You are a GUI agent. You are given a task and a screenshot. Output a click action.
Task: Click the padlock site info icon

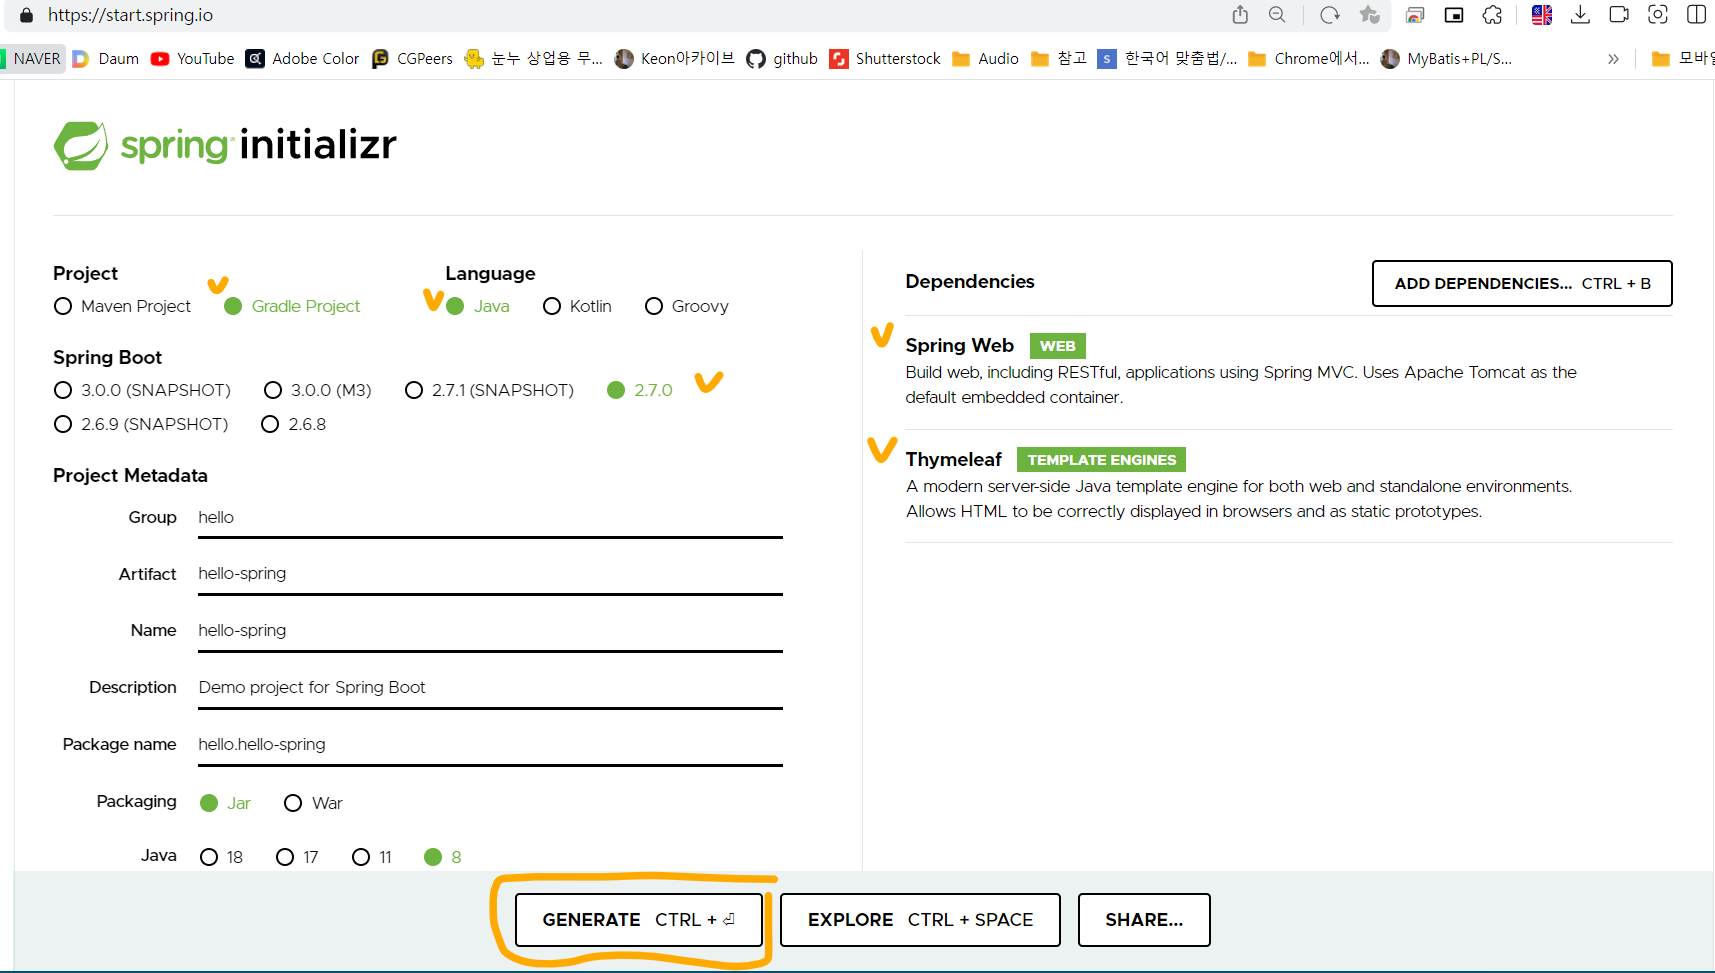point(26,15)
